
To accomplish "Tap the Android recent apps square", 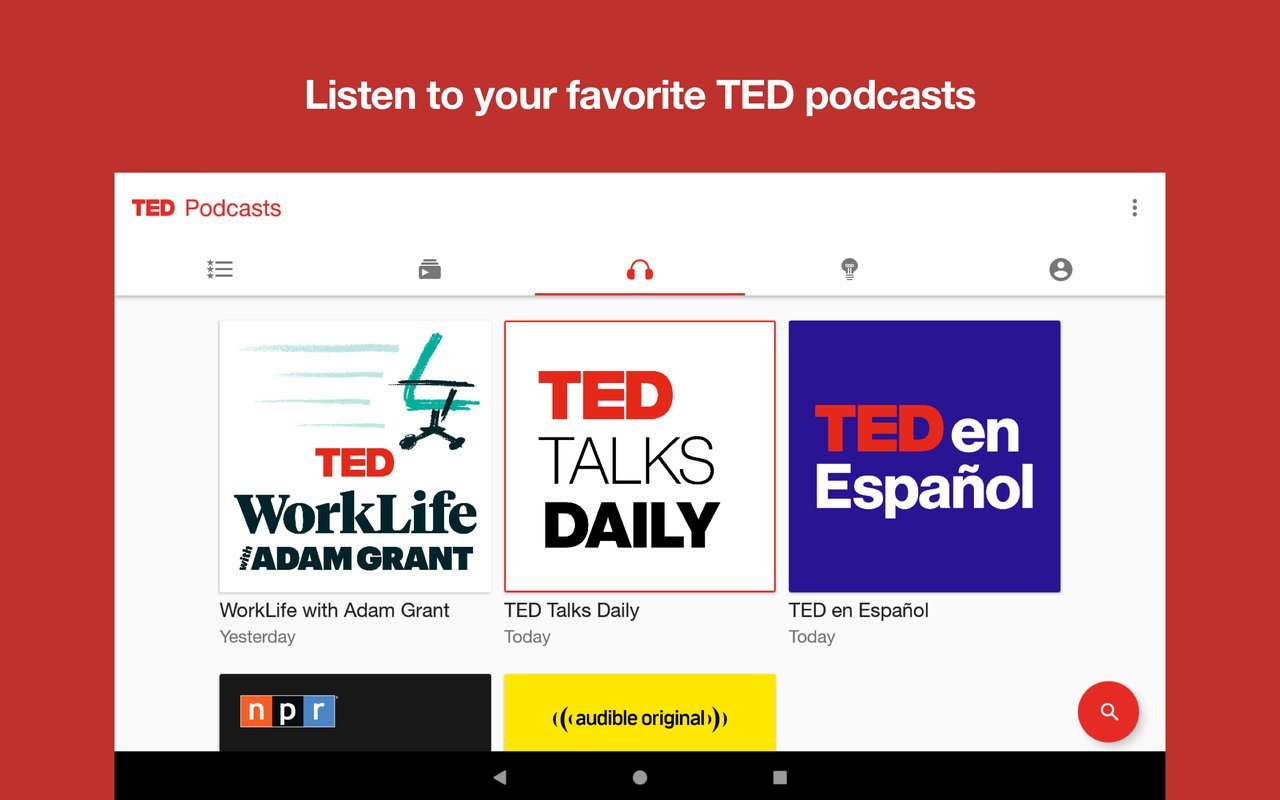I will point(780,777).
